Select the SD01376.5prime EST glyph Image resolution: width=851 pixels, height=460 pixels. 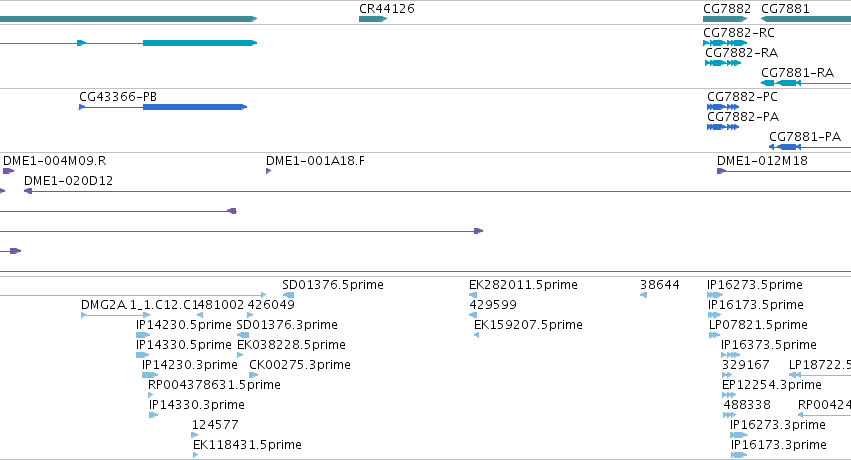point(289,295)
